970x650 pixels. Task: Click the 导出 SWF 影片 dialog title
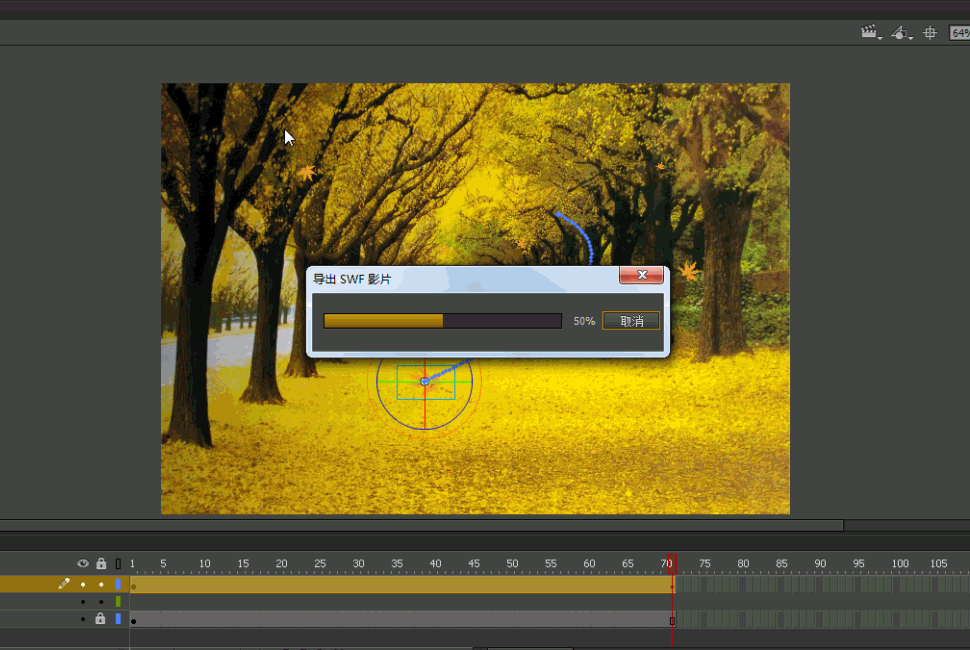[x=351, y=280]
